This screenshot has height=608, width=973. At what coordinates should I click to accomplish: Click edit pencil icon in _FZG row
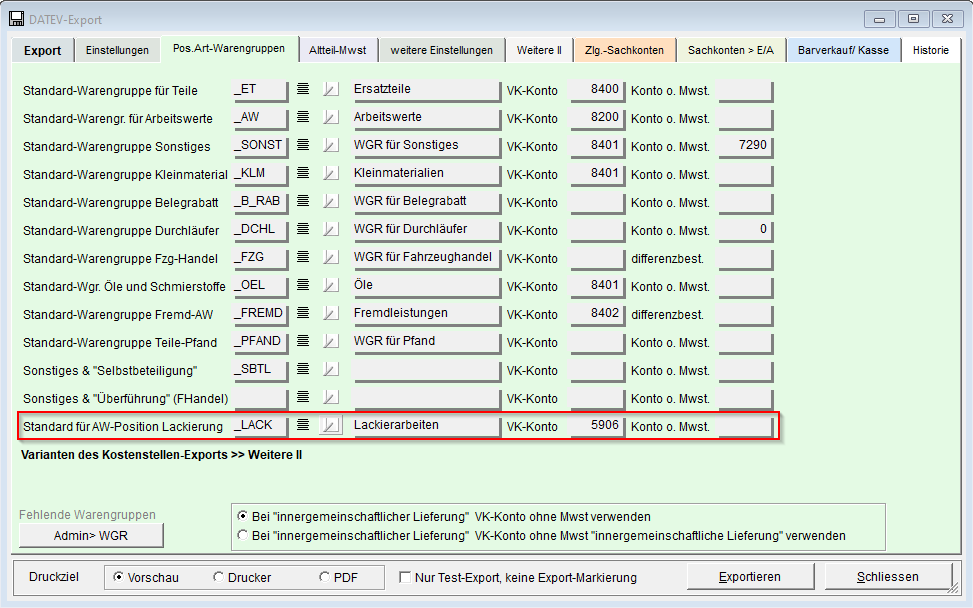pyautogui.click(x=331, y=257)
